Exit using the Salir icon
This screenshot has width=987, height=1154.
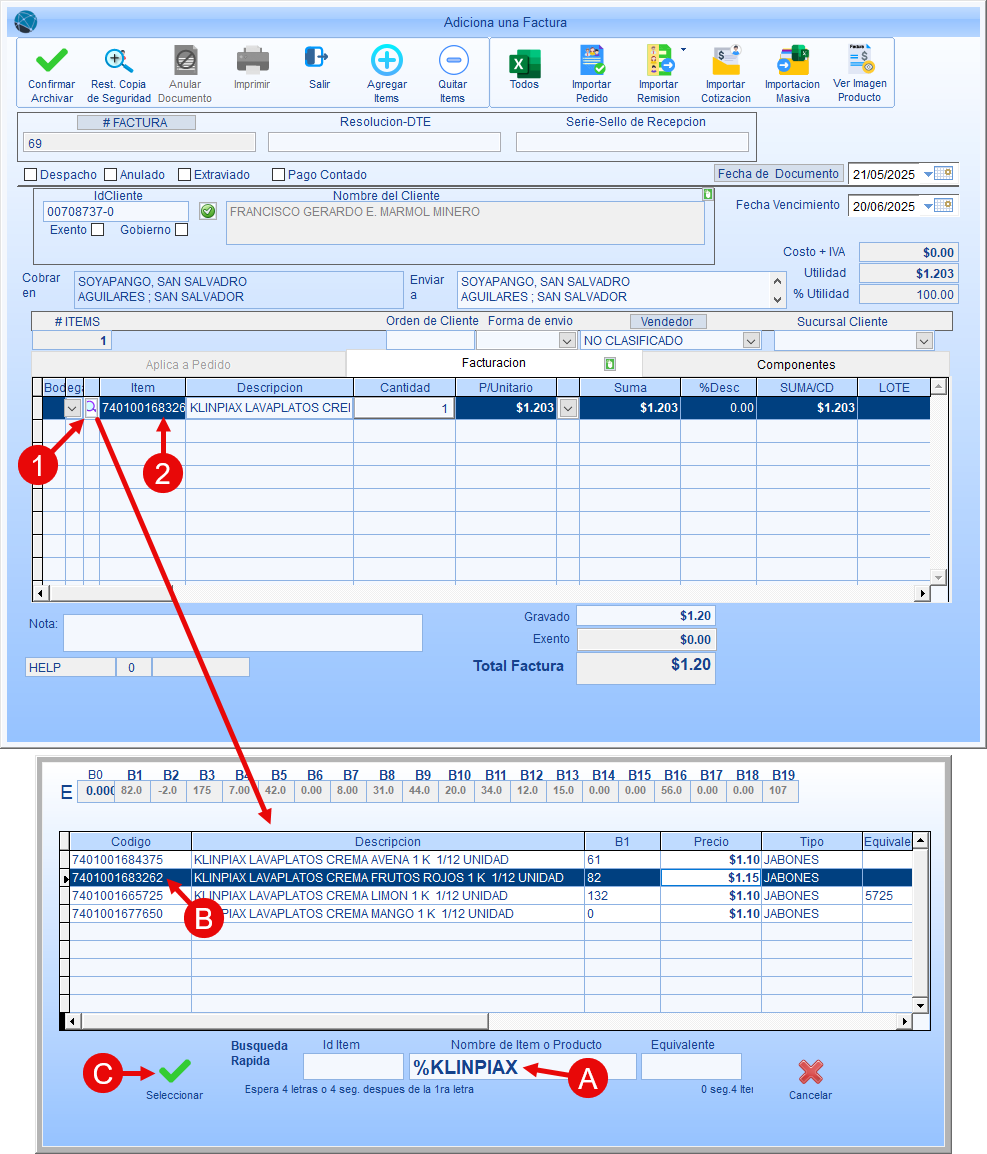[x=316, y=57]
